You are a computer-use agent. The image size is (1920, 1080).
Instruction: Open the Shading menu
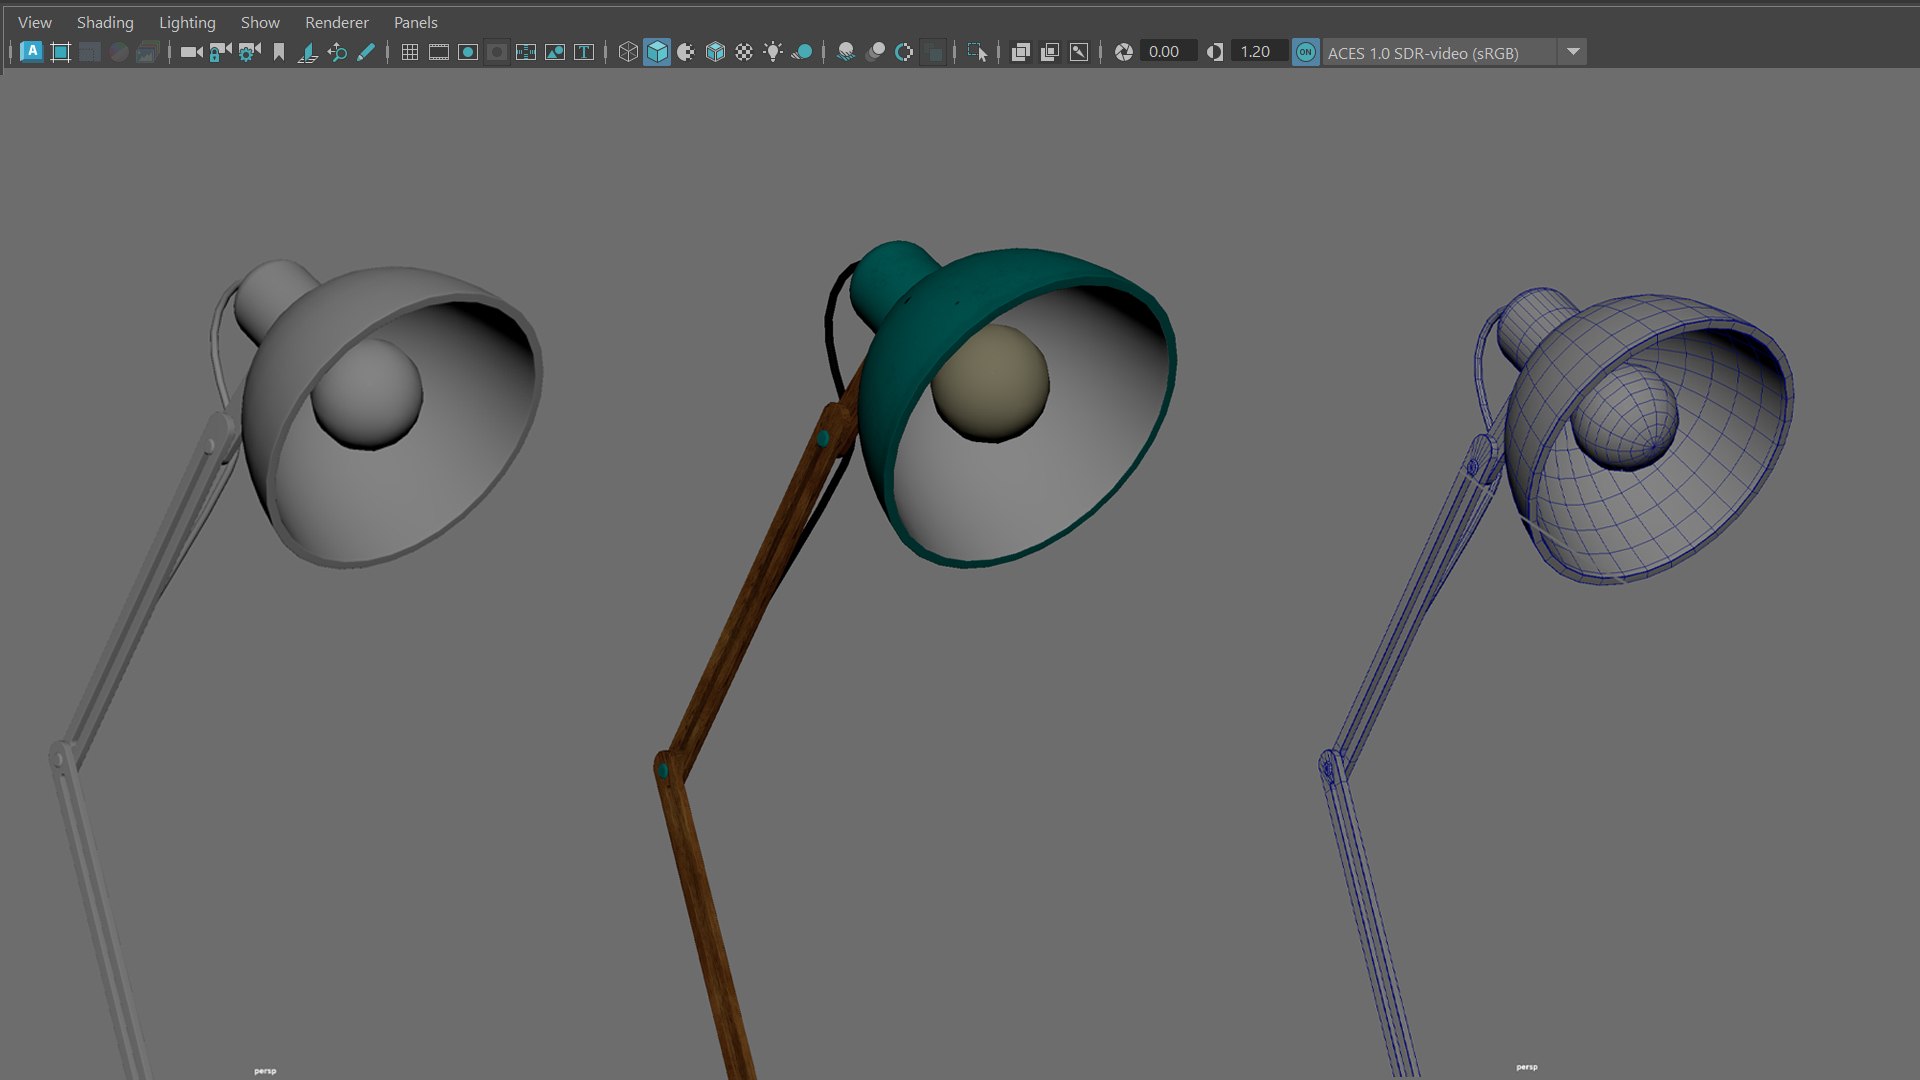(105, 22)
